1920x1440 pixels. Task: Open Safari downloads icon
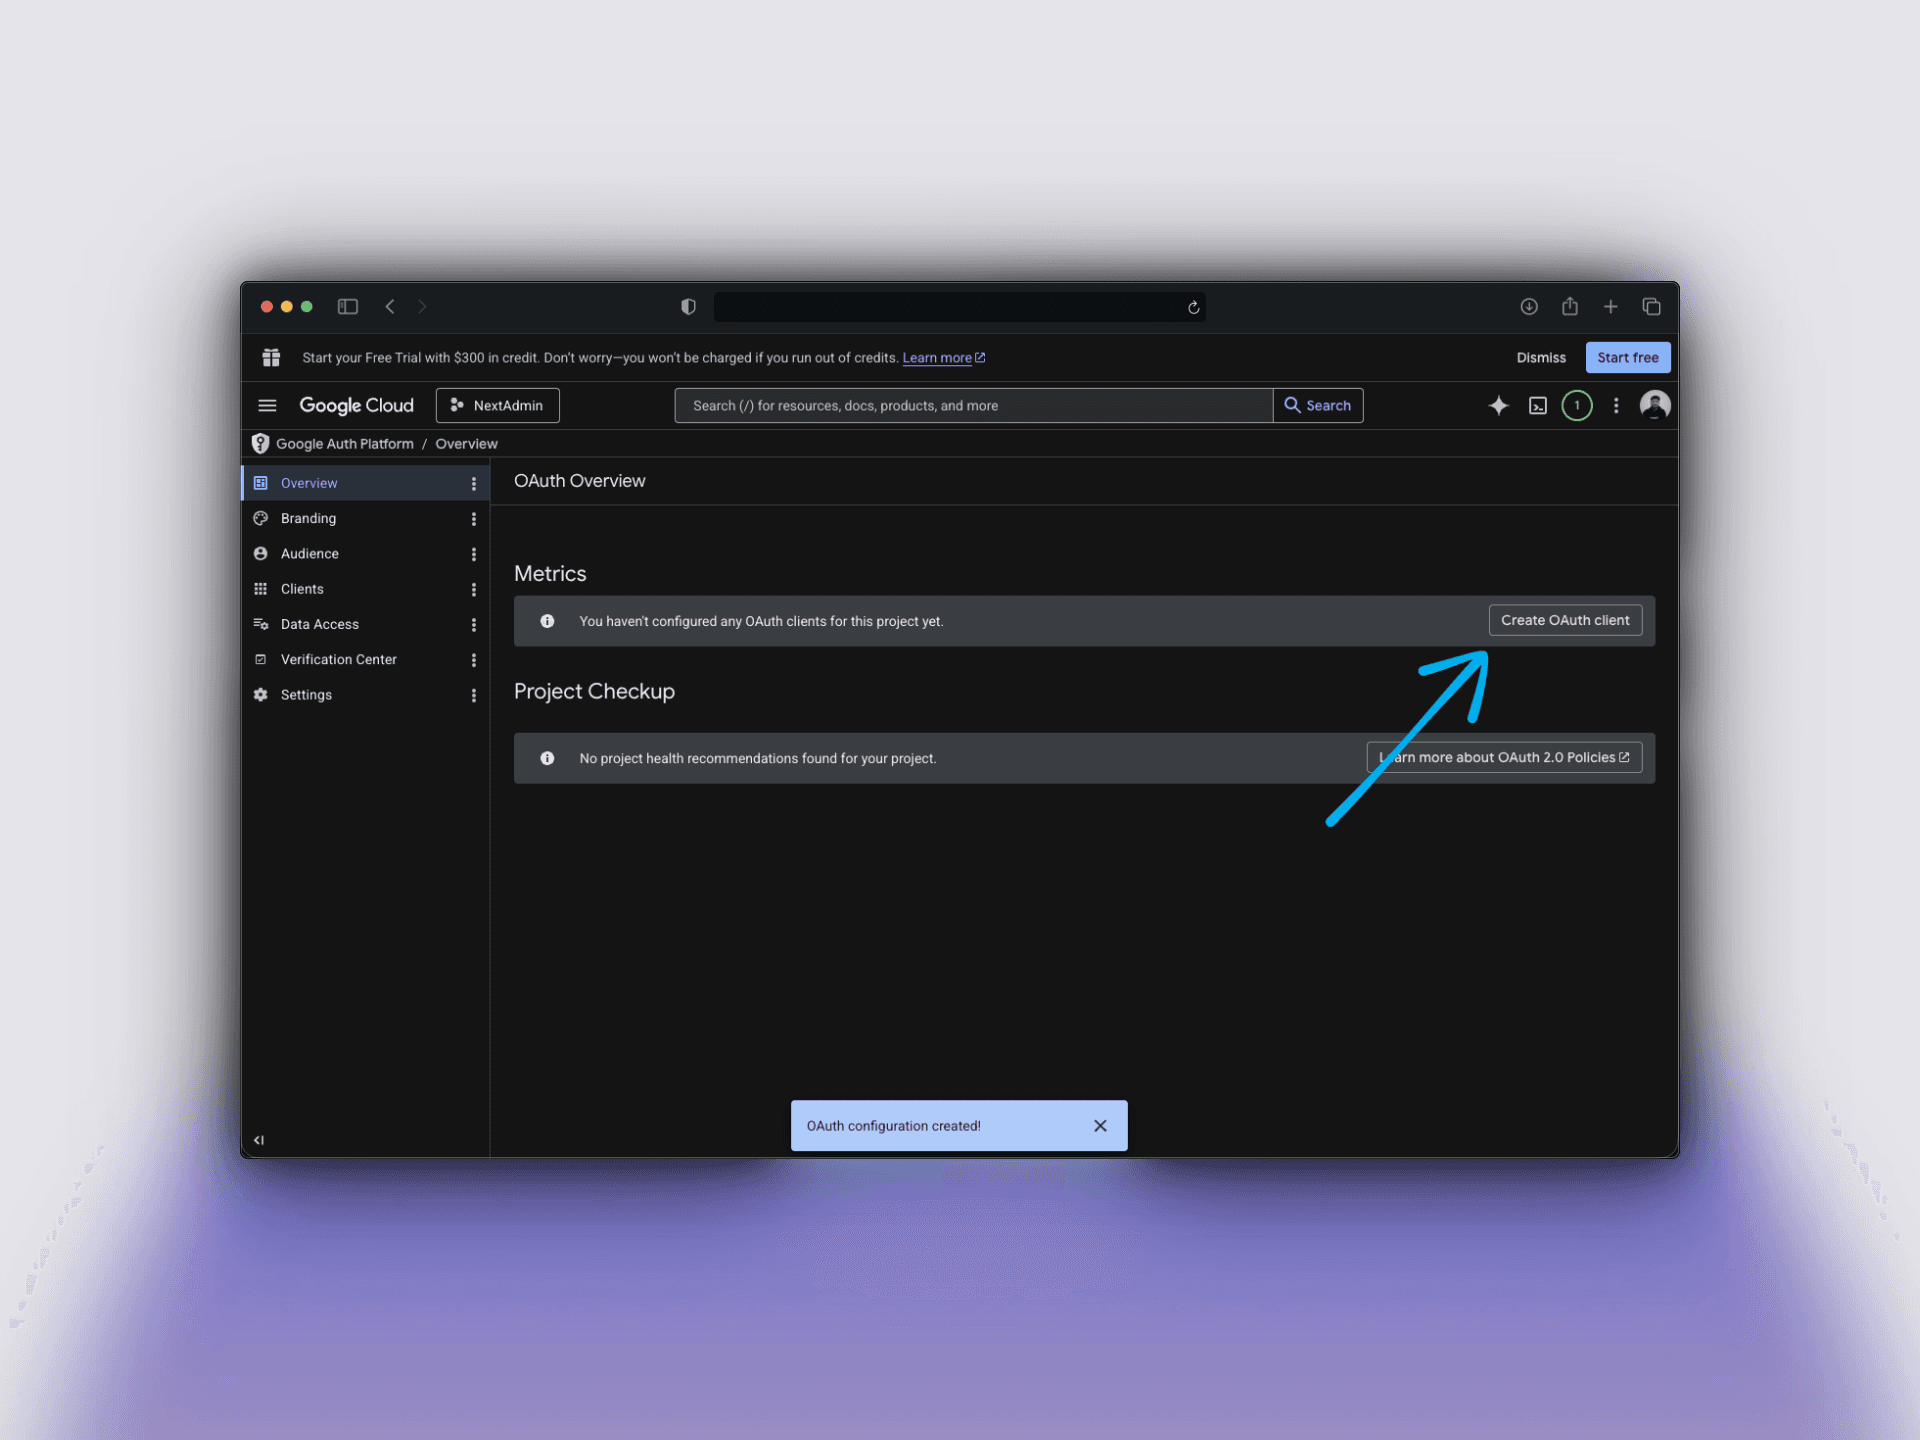[x=1529, y=307]
